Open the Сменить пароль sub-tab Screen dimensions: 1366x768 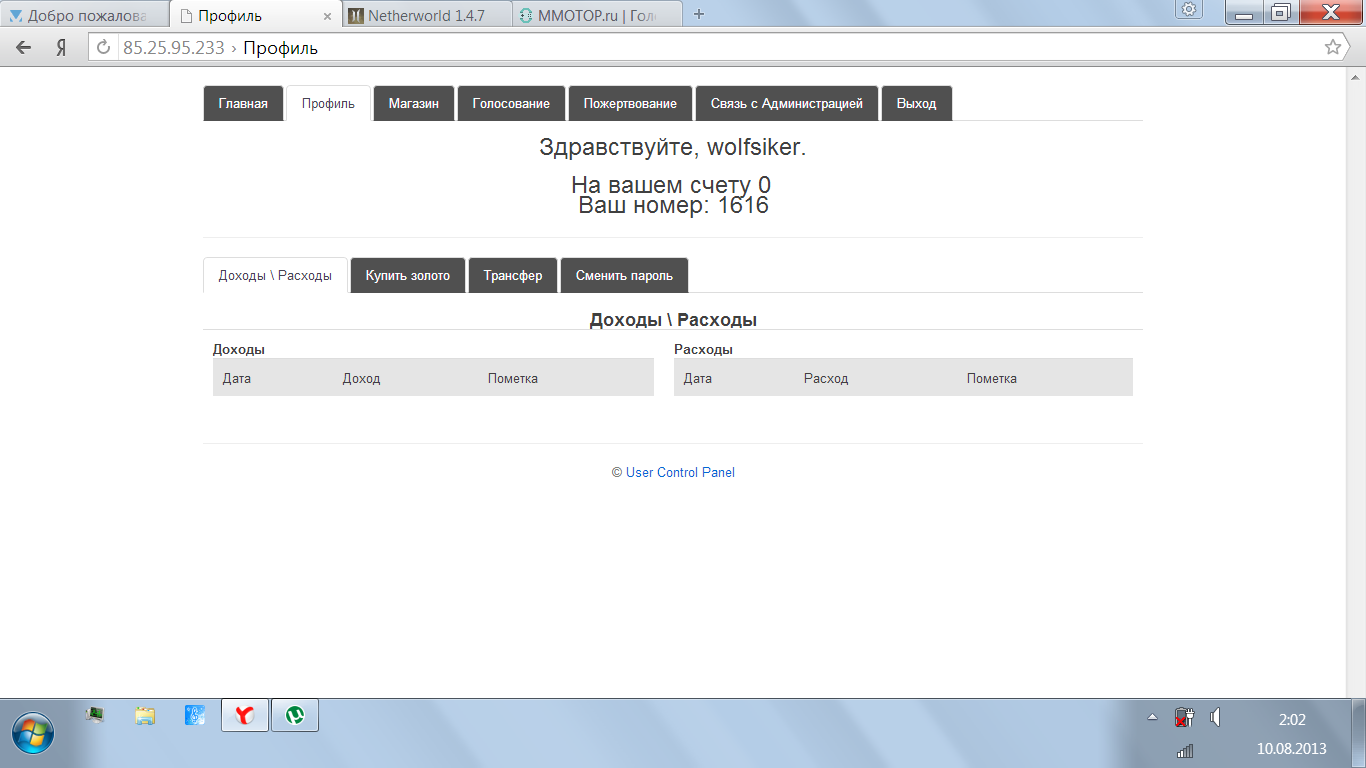[624, 275]
